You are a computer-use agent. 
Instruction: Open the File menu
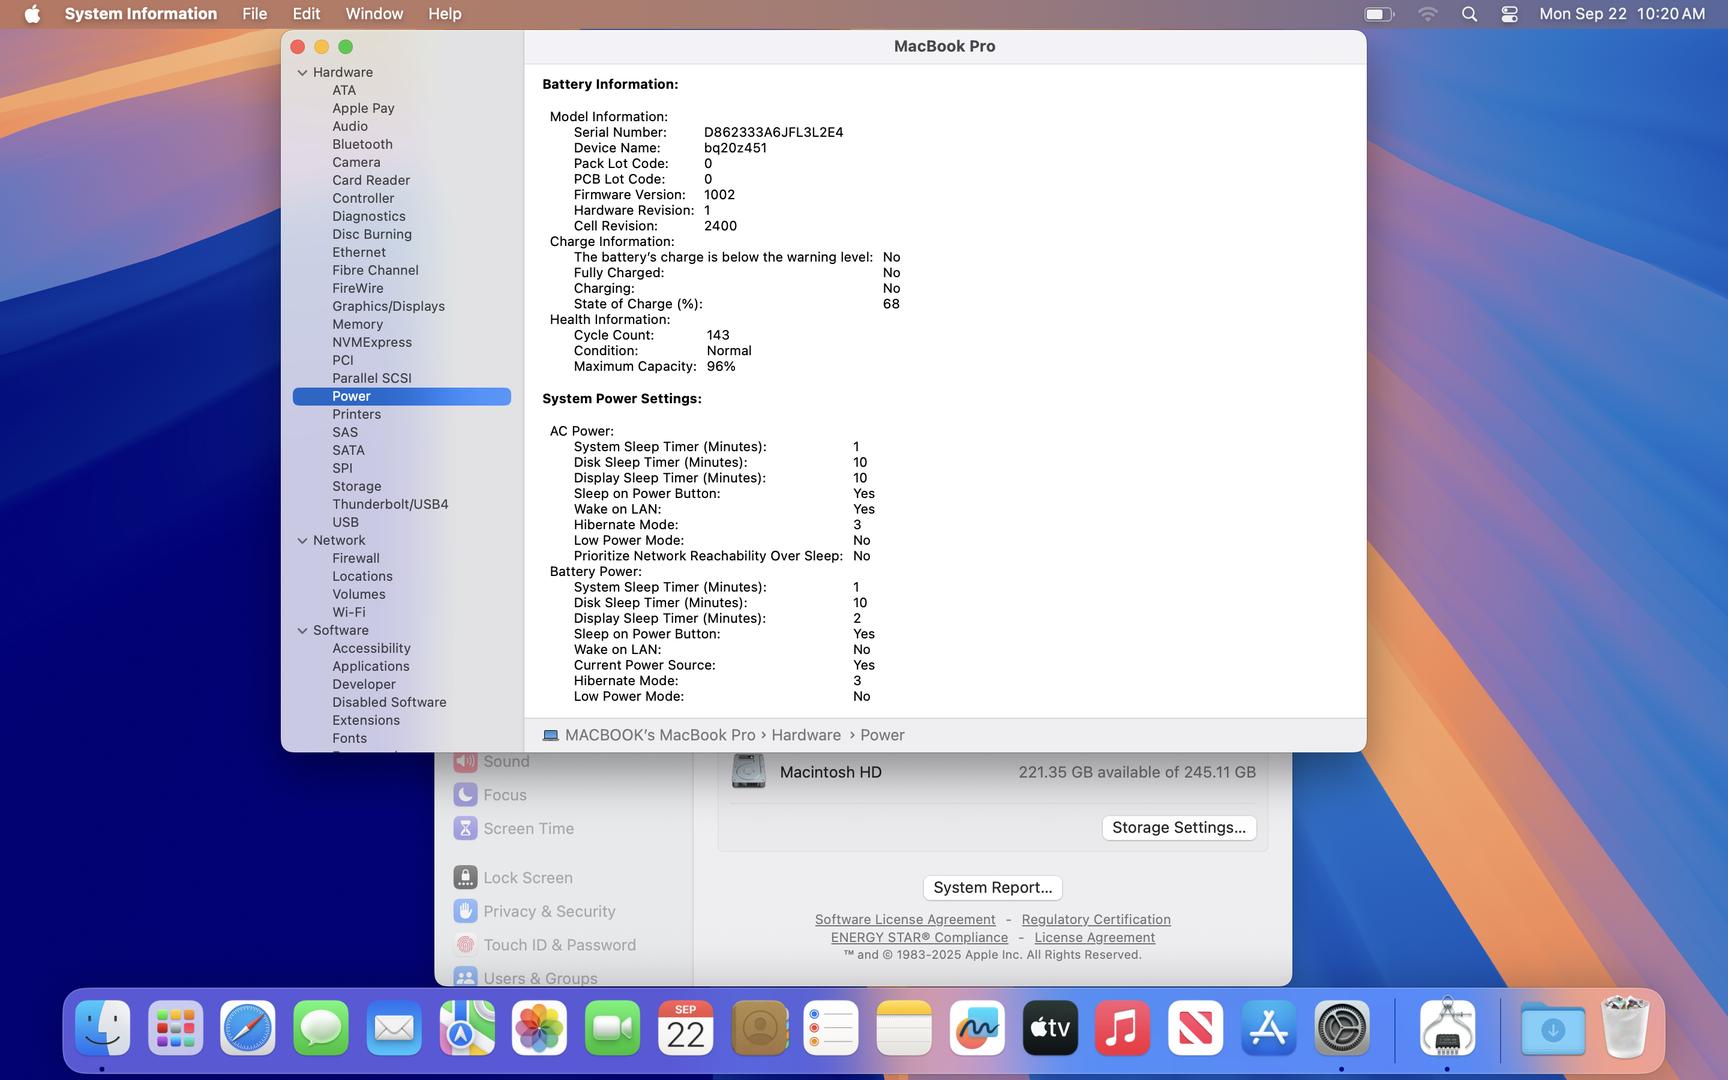click(255, 14)
